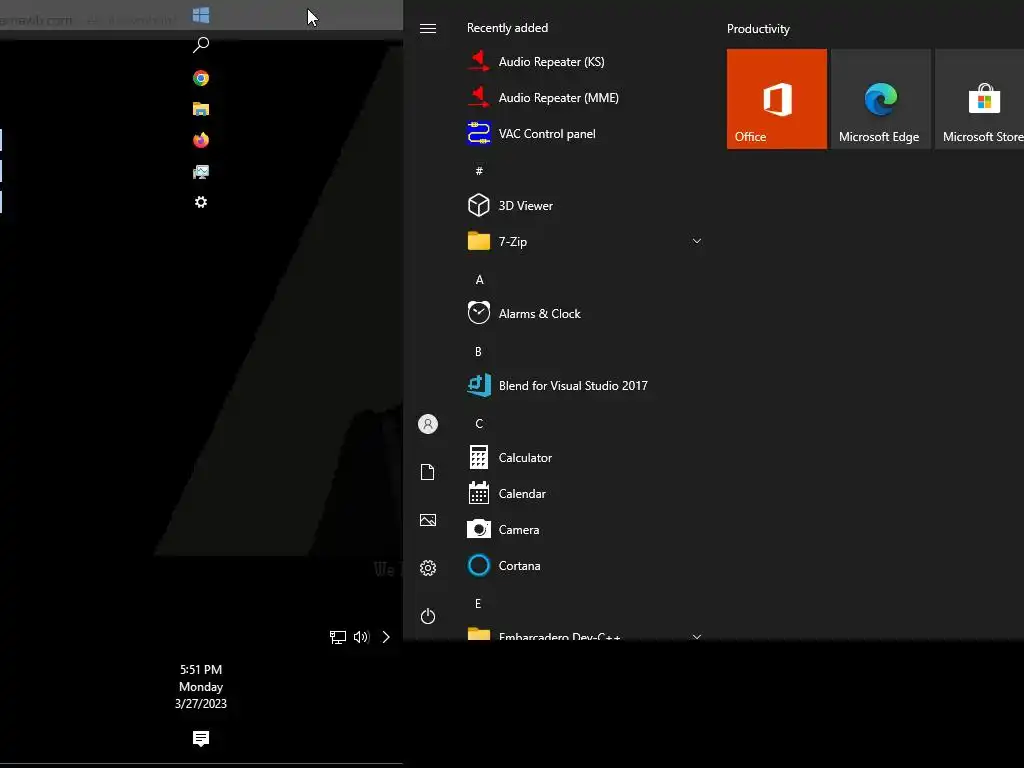This screenshot has height=768, width=1024.
Task: Open Alarms & Clock
Action: click(x=584, y=313)
